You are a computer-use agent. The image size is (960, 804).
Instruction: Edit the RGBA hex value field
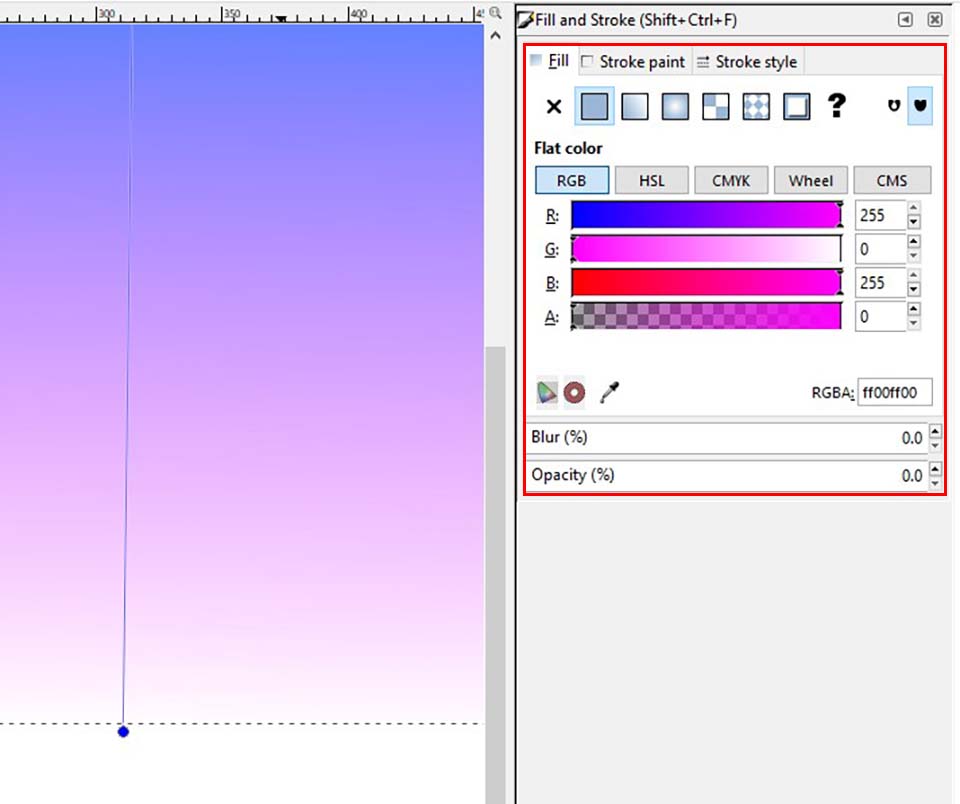pyautogui.click(x=895, y=392)
